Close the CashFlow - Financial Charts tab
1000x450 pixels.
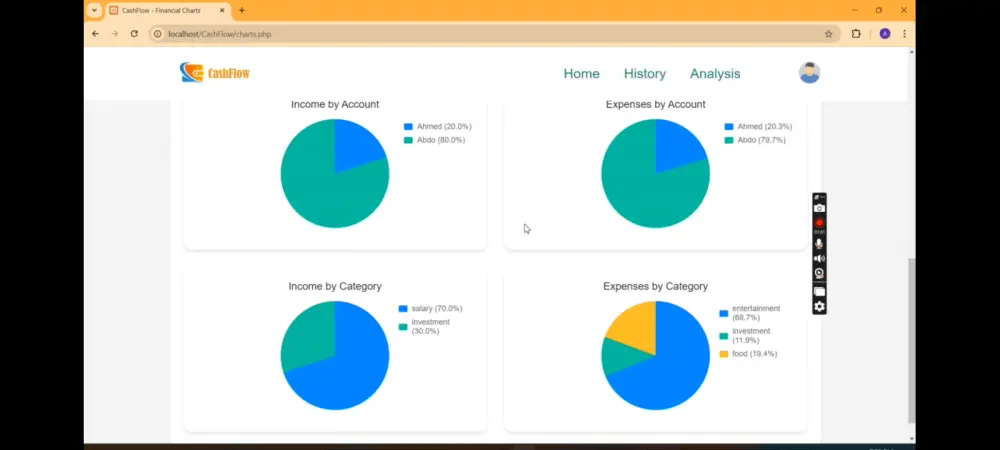pos(222,10)
